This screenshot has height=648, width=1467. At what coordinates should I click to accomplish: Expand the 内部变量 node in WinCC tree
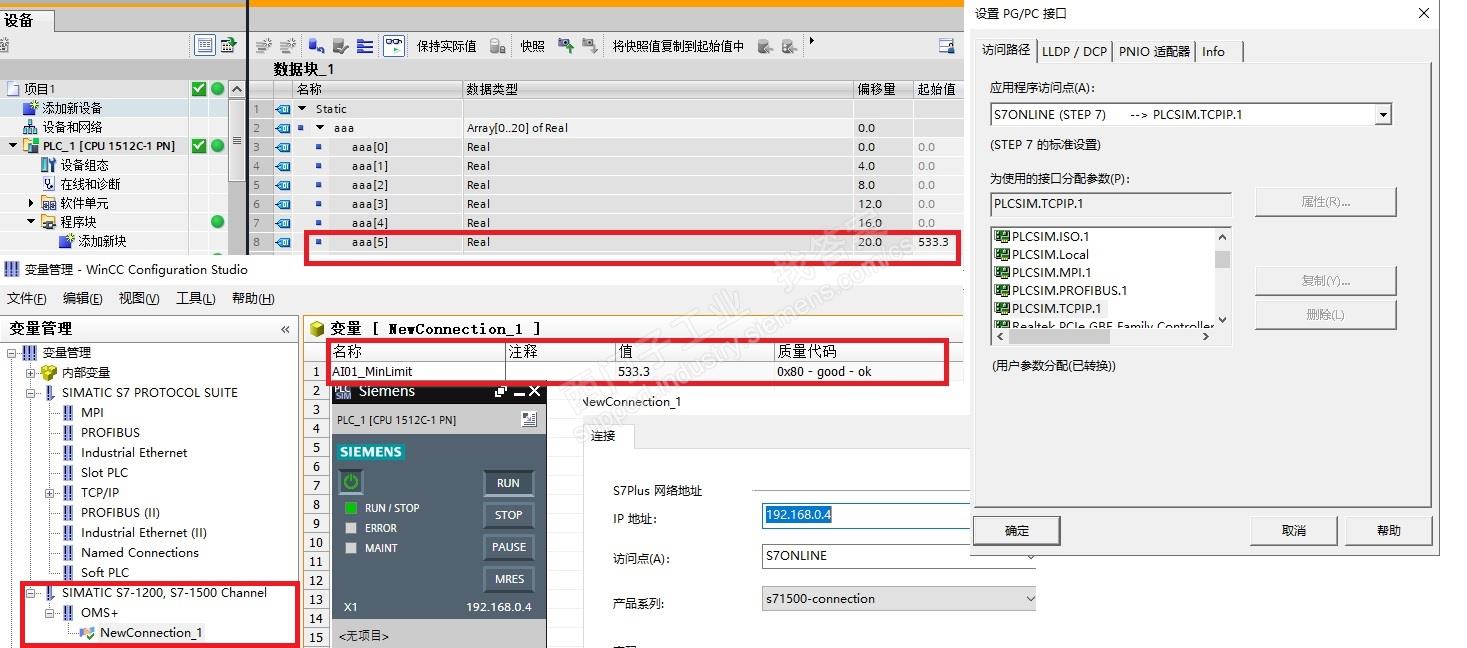31,373
